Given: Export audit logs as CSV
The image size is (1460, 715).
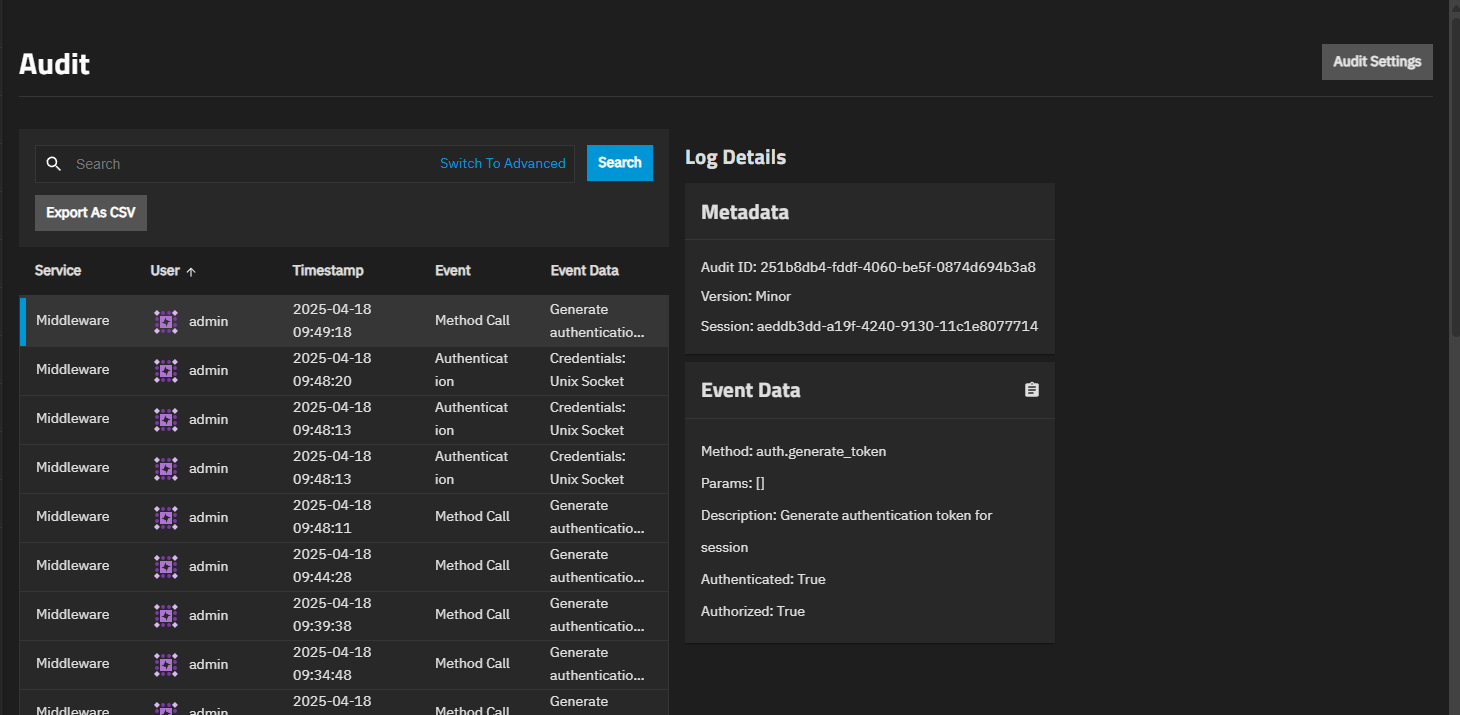Looking at the screenshot, I should (x=91, y=213).
